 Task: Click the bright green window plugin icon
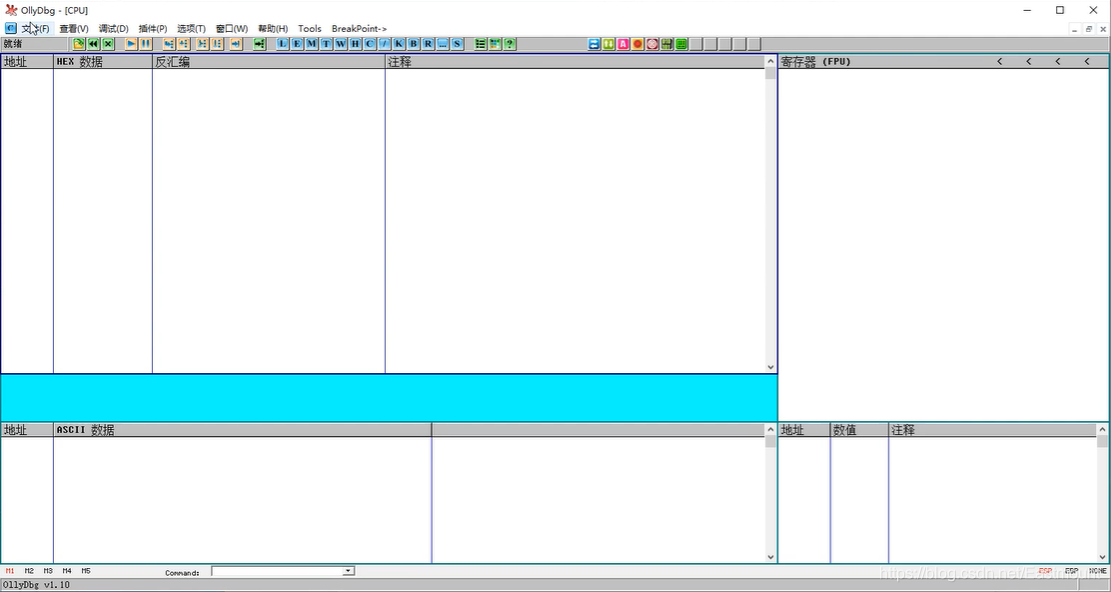coord(682,44)
